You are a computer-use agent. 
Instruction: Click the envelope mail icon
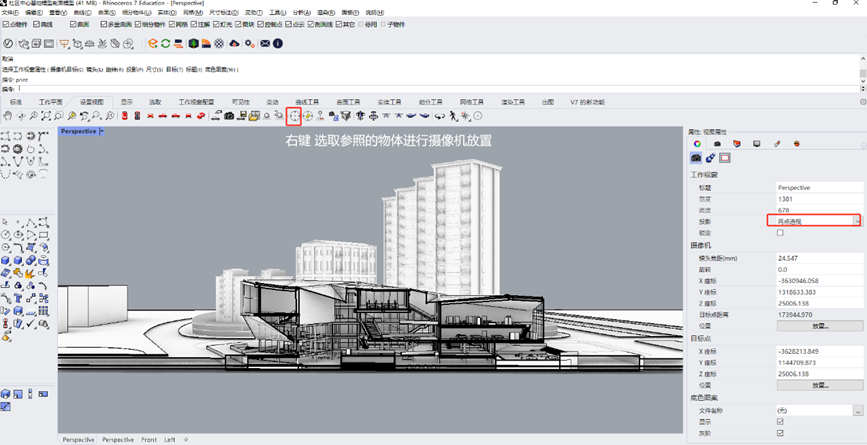(265, 43)
